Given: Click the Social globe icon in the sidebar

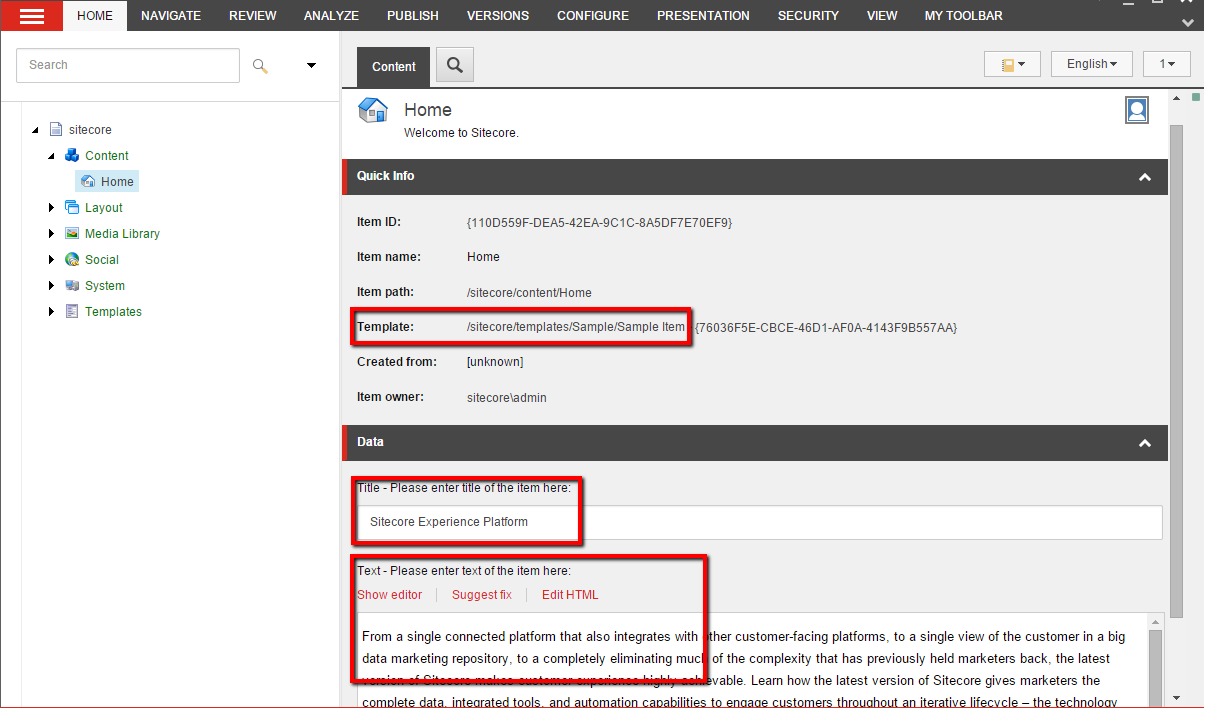Looking at the screenshot, I should (72, 259).
